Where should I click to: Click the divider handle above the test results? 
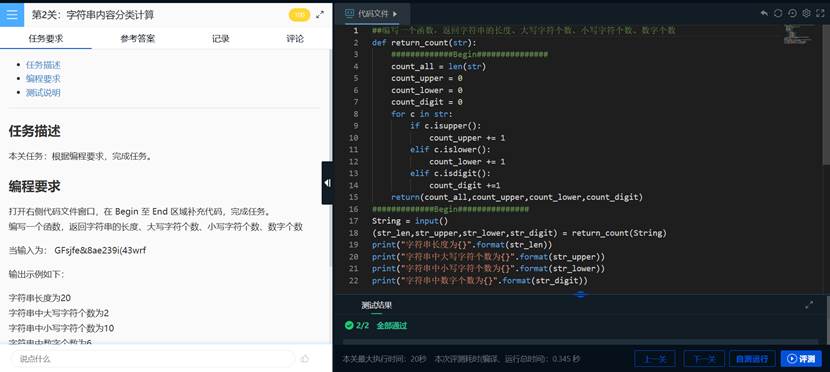tap(581, 294)
